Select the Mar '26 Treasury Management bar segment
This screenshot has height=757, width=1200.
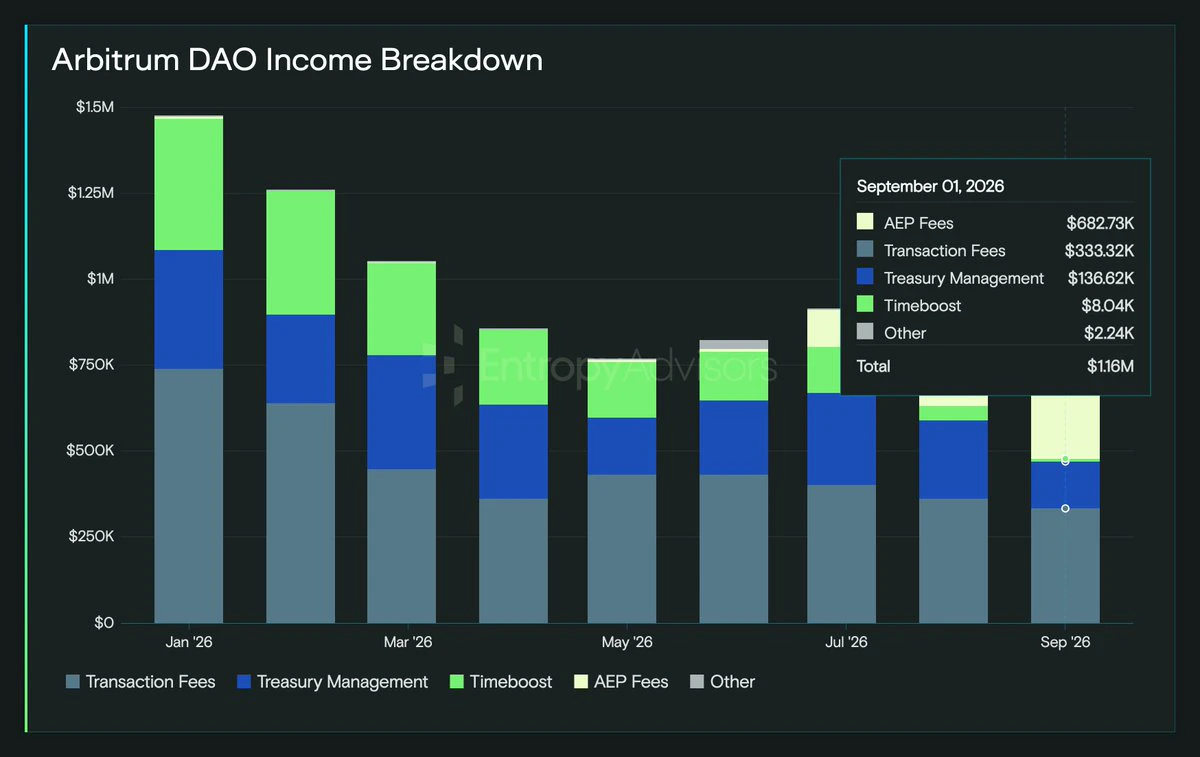tap(401, 412)
